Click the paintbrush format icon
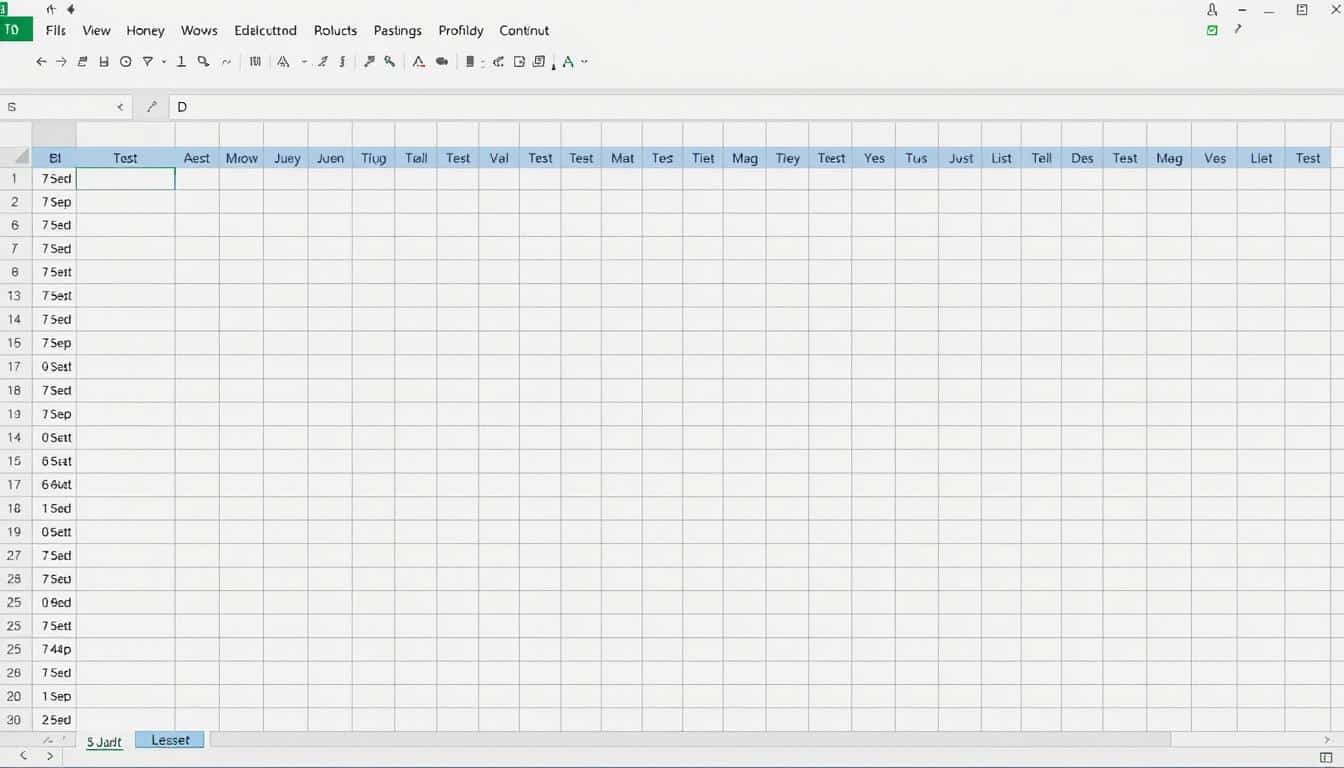Viewport: 1344px width, 768px height. tap(369, 62)
